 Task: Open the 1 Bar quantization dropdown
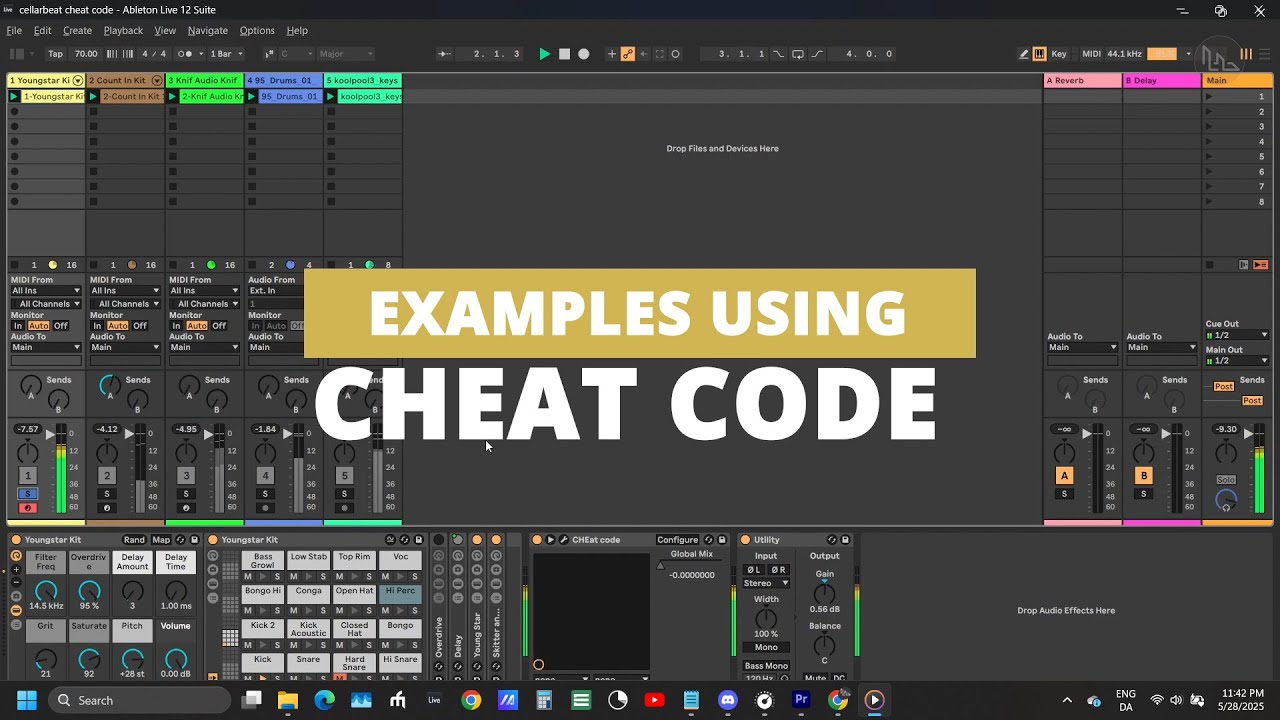tap(224, 54)
